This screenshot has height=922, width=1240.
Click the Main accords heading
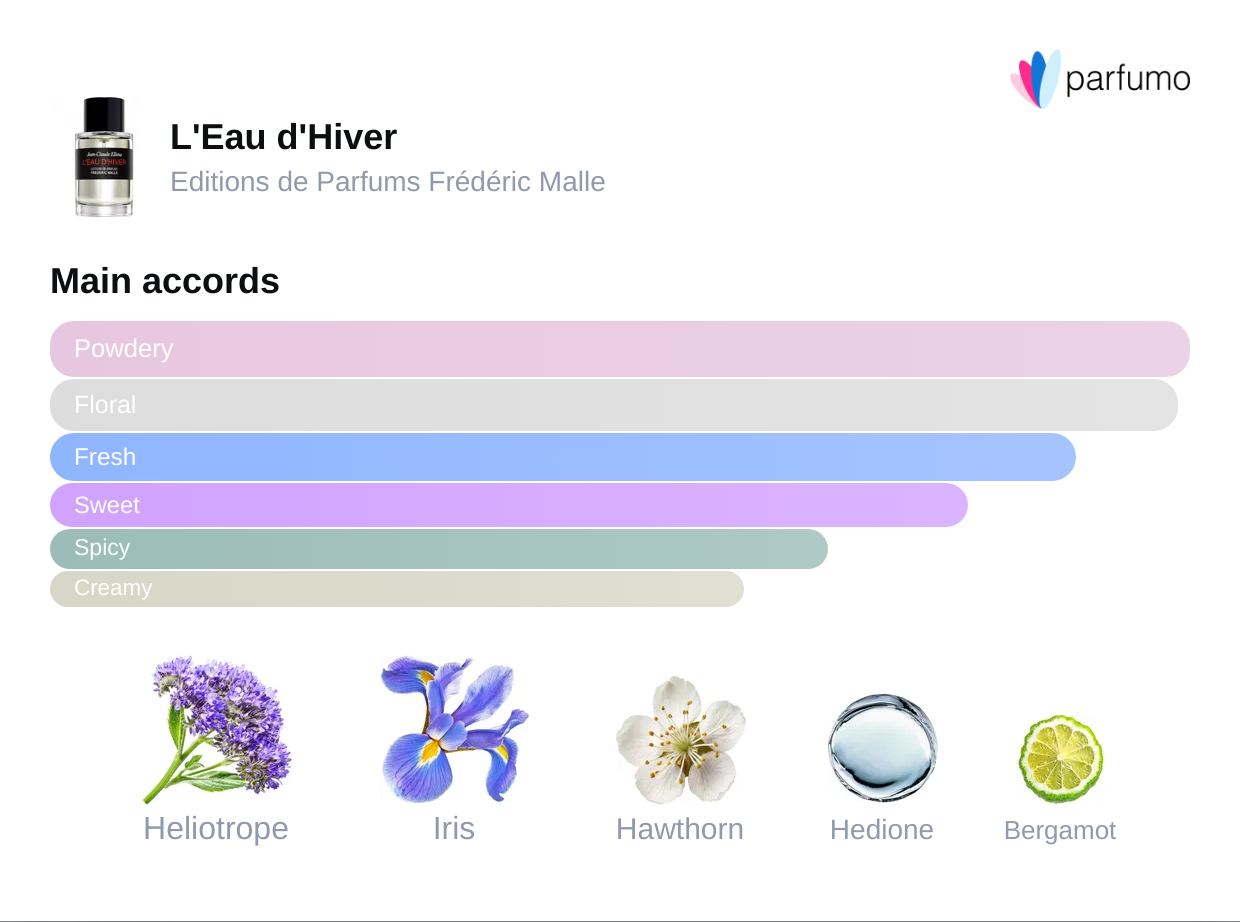pos(165,281)
